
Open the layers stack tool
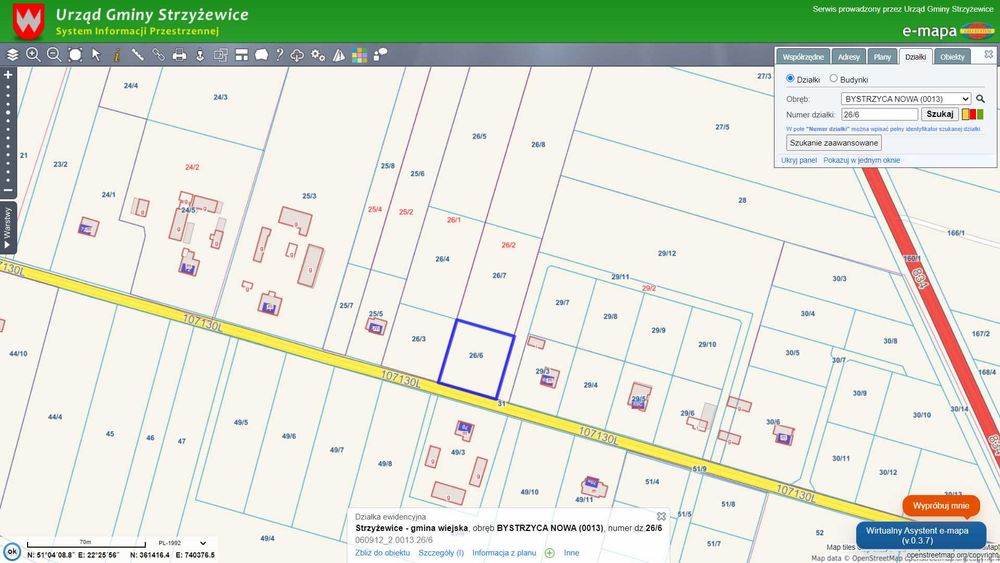13,55
